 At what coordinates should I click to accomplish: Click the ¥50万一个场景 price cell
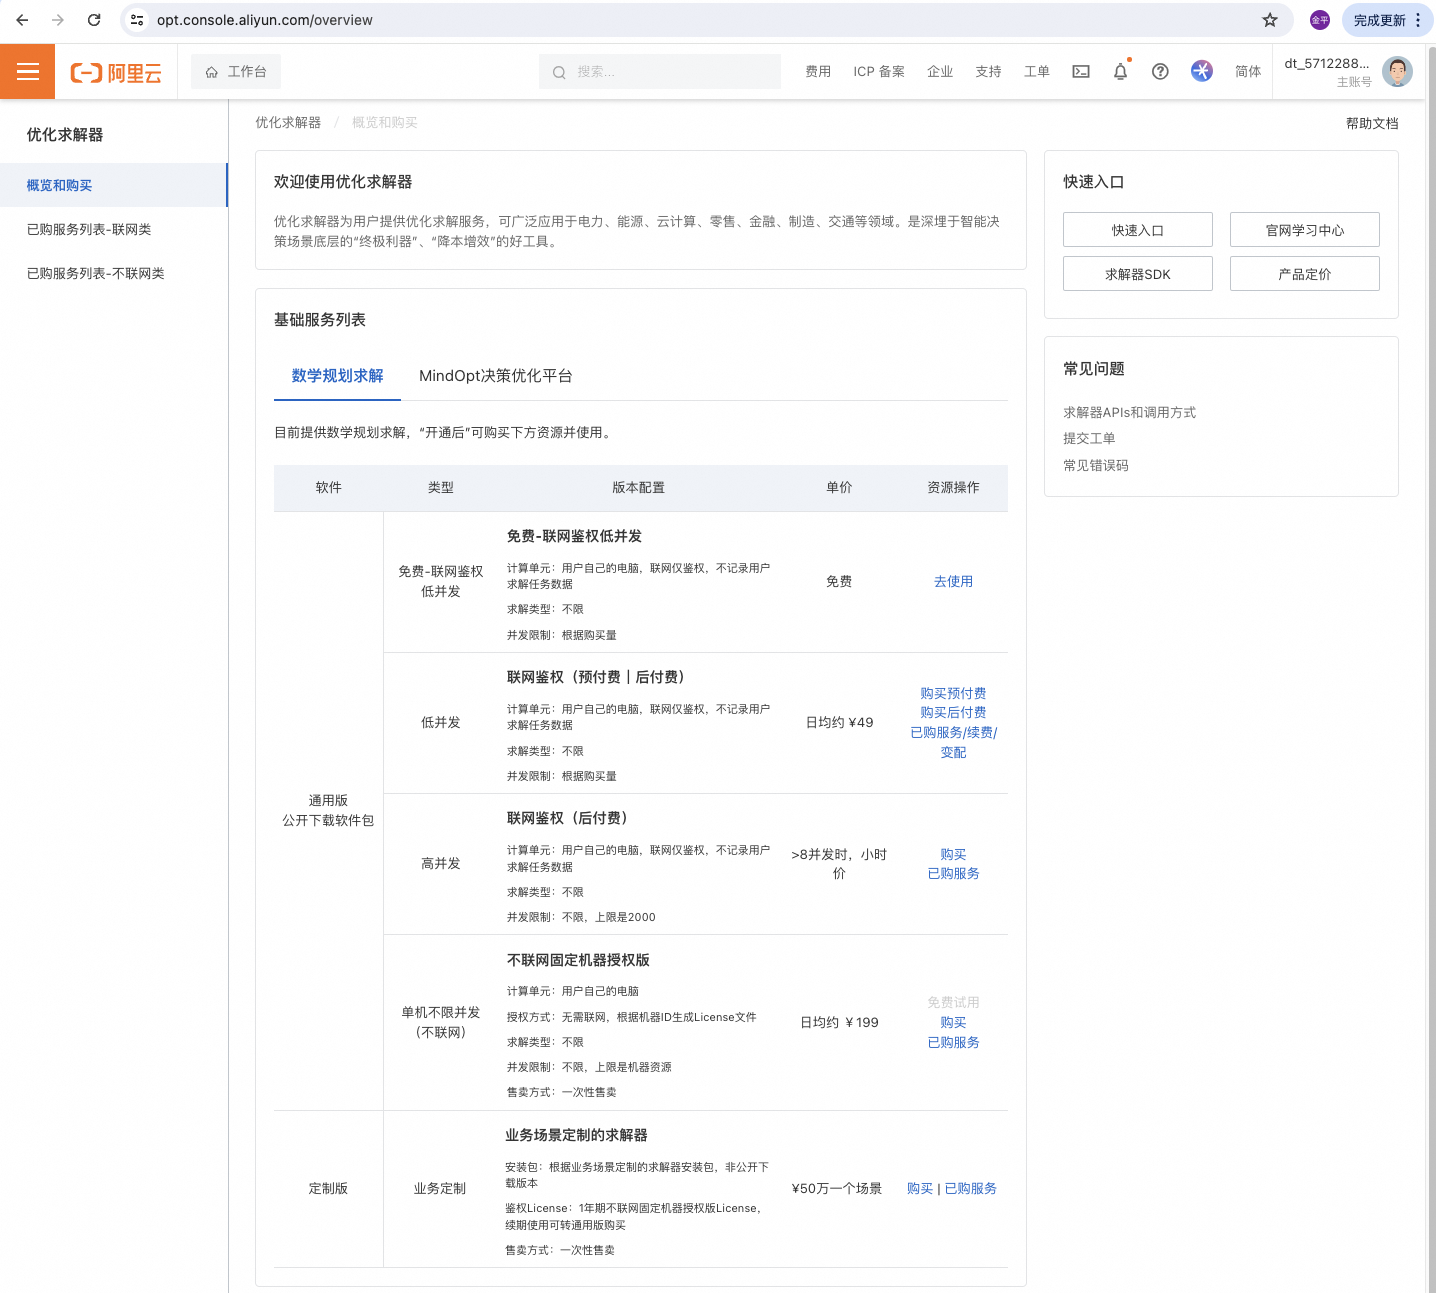(x=837, y=1188)
